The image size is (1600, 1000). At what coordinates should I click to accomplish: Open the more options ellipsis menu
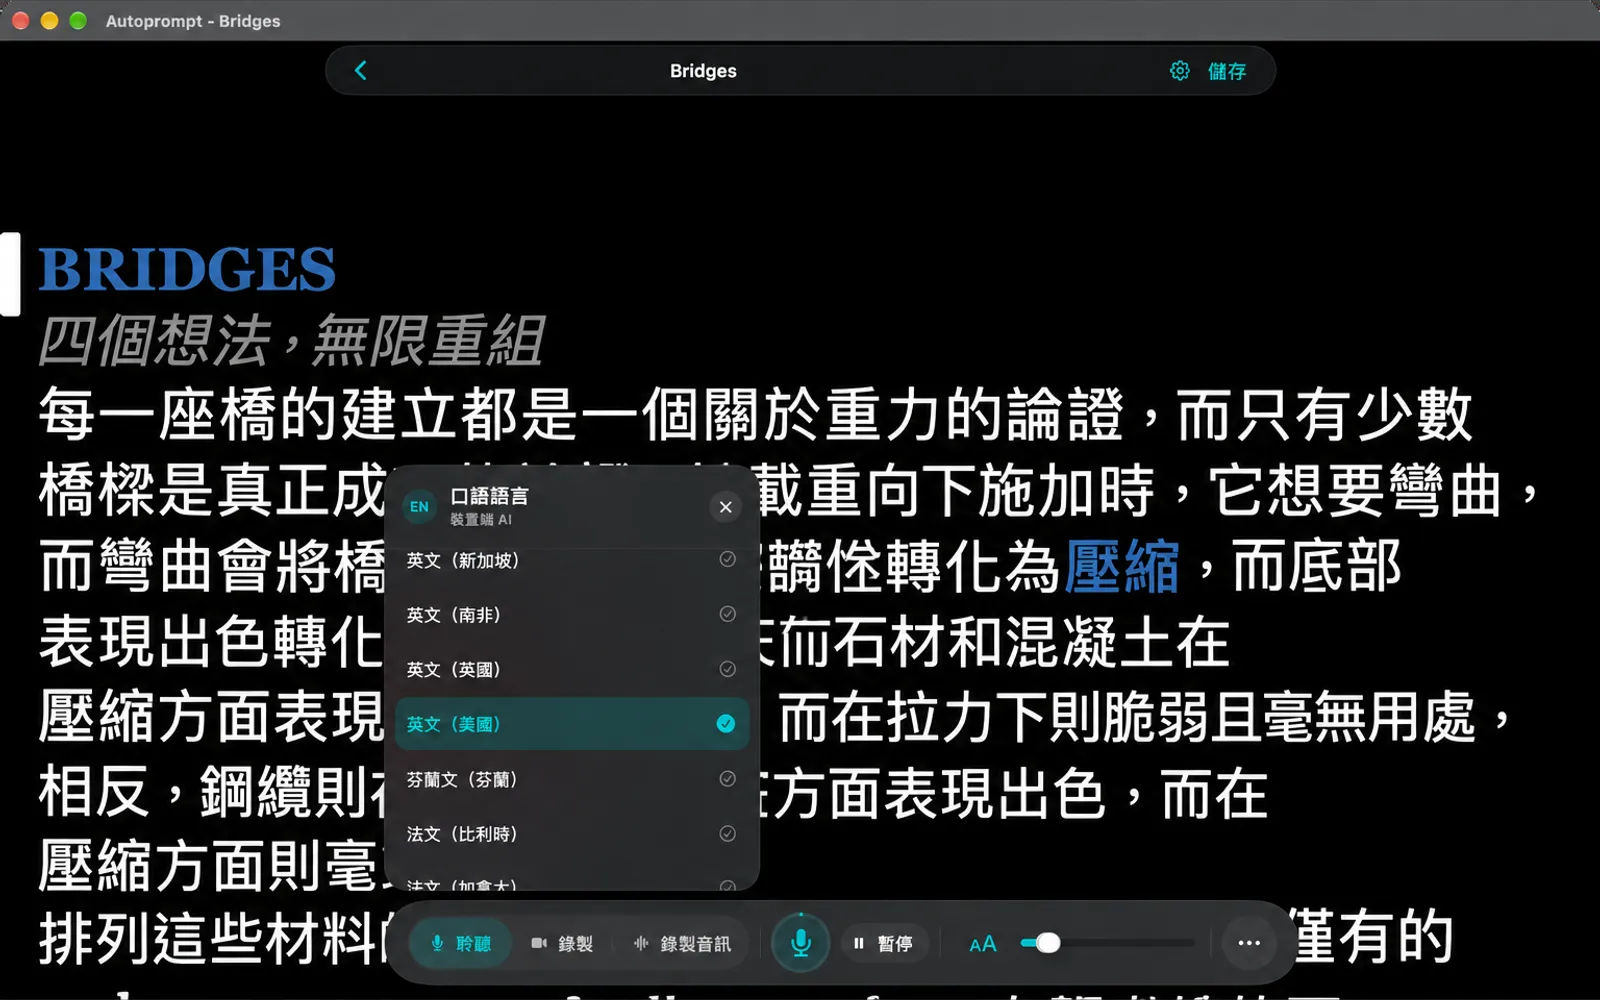(1249, 943)
